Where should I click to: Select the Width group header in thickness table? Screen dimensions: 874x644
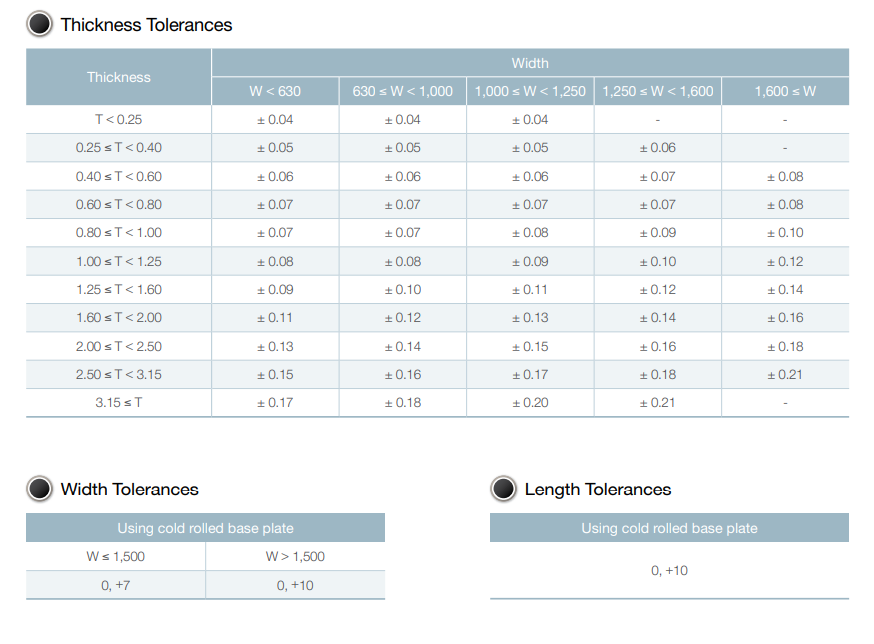click(x=530, y=63)
